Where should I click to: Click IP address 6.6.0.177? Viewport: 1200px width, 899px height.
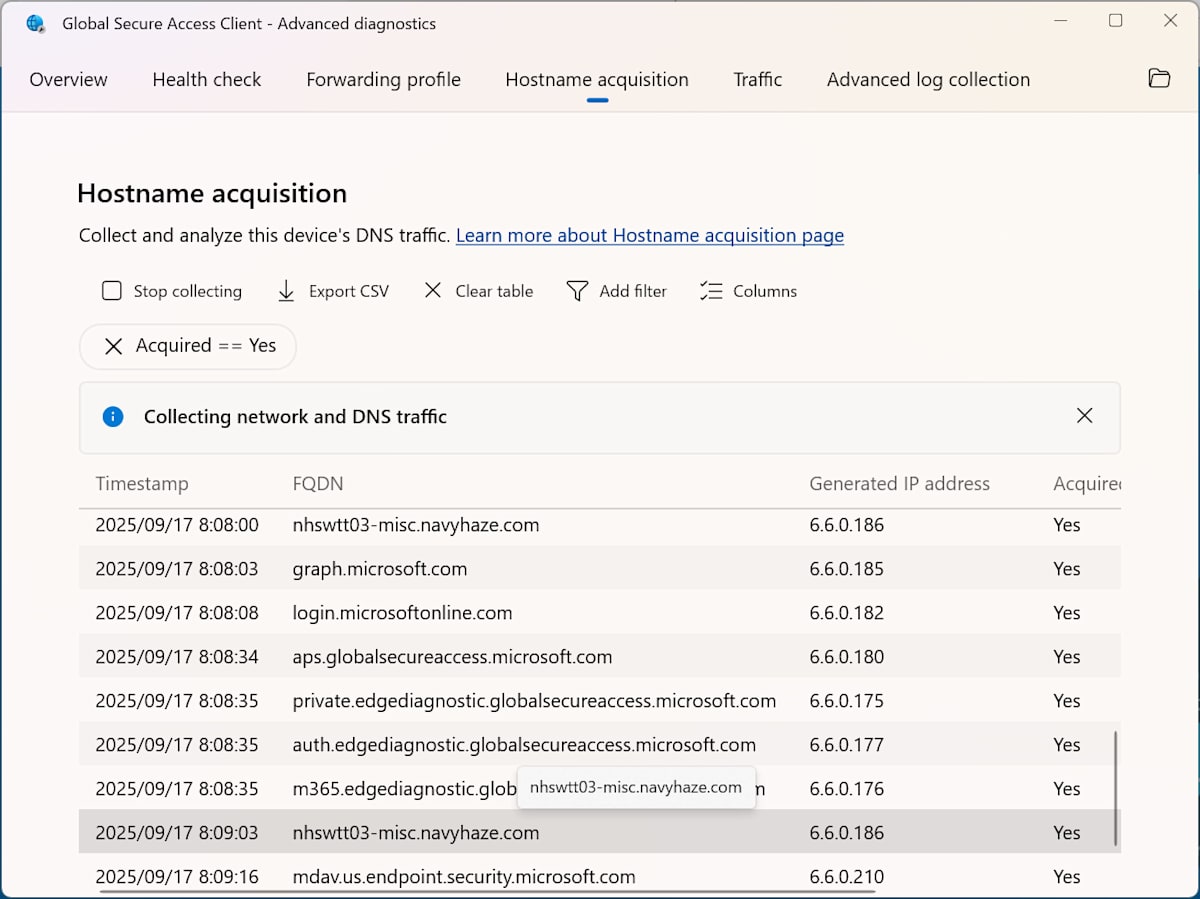pyautogui.click(x=847, y=745)
